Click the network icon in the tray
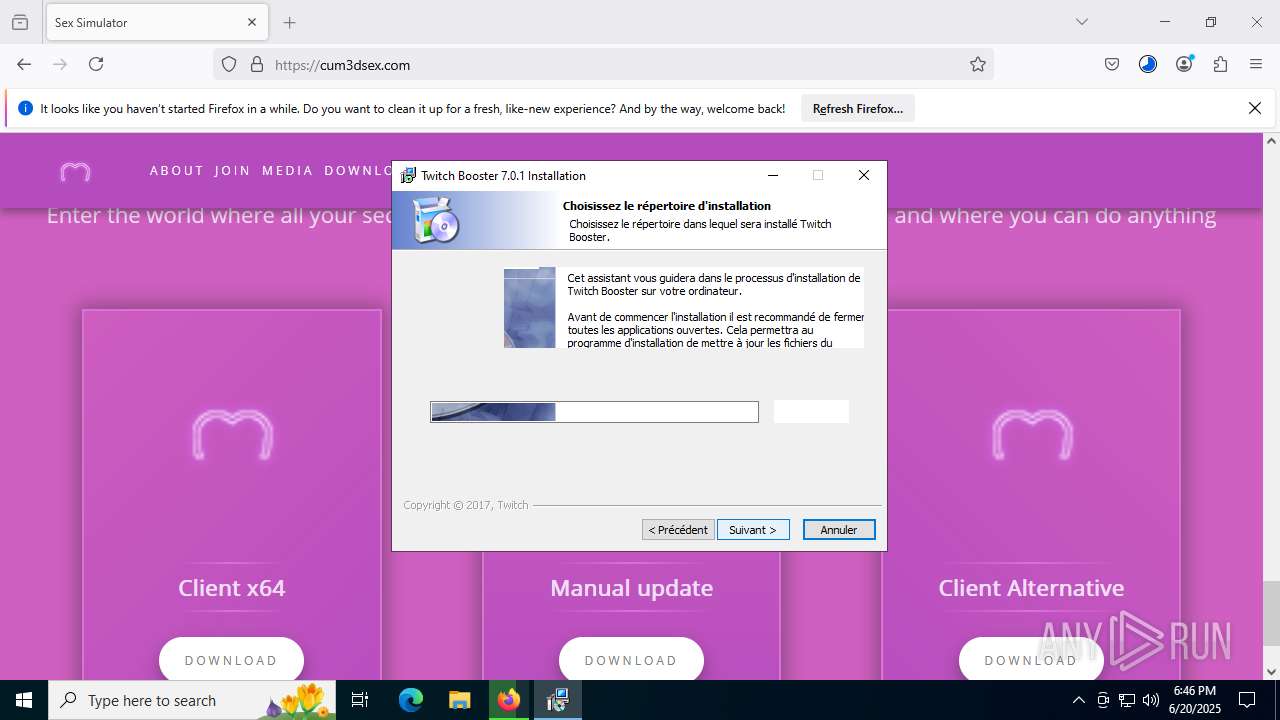This screenshot has width=1280, height=720. point(1127,700)
